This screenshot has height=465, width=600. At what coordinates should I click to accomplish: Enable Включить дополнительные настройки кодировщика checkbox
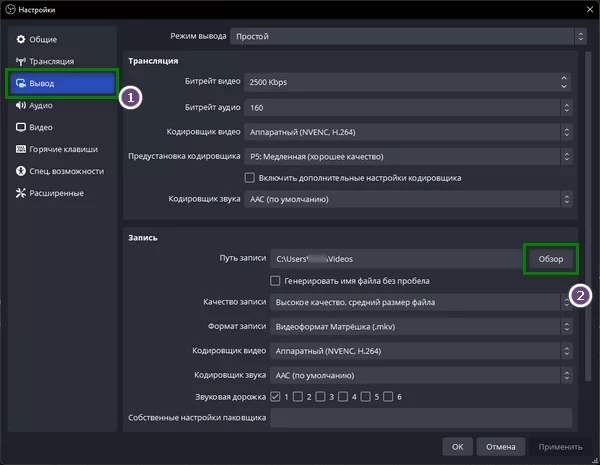point(250,178)
